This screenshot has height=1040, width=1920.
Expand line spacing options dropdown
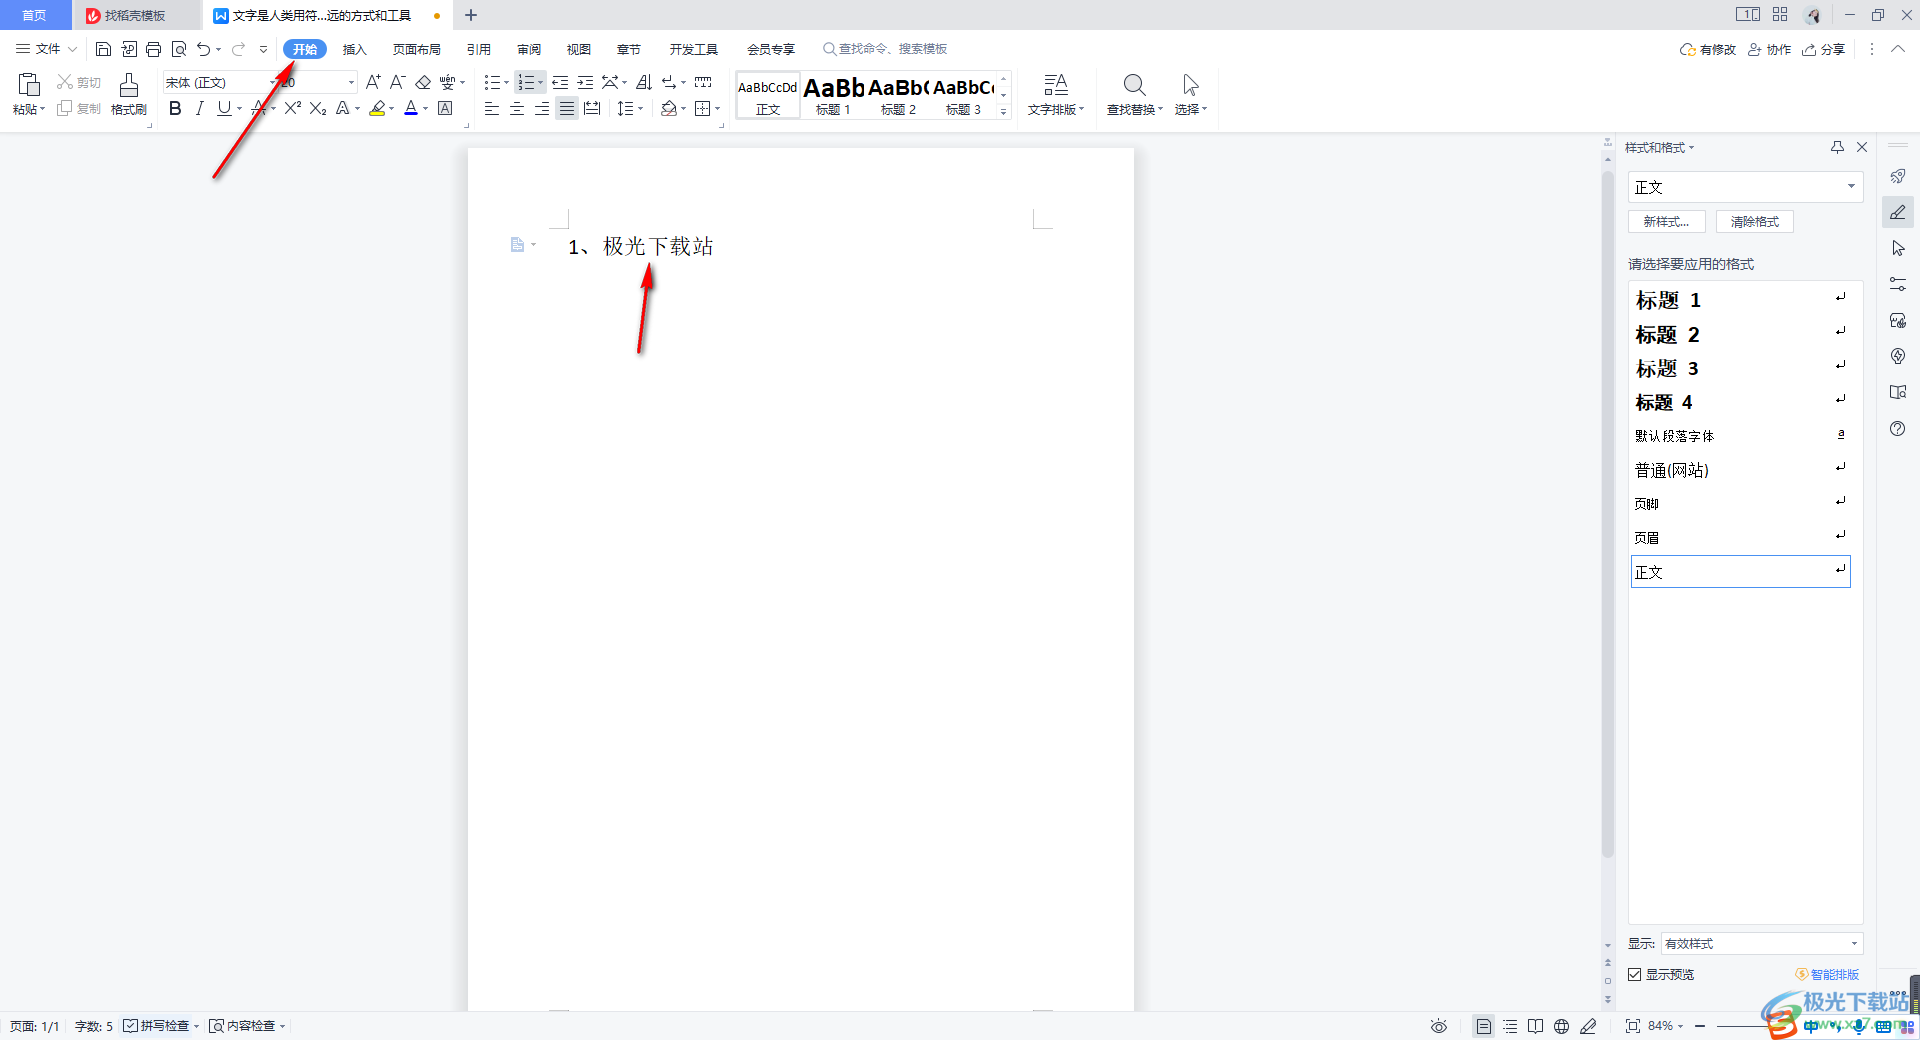coord(640,109)
